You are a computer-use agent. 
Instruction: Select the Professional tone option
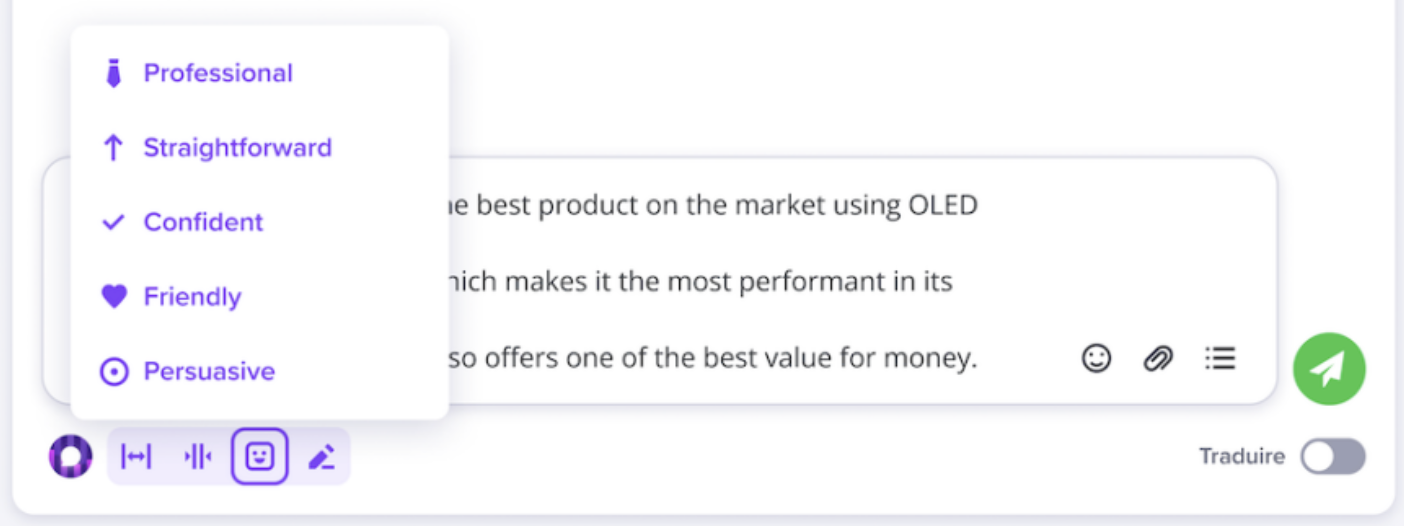(x=218, y=73)
